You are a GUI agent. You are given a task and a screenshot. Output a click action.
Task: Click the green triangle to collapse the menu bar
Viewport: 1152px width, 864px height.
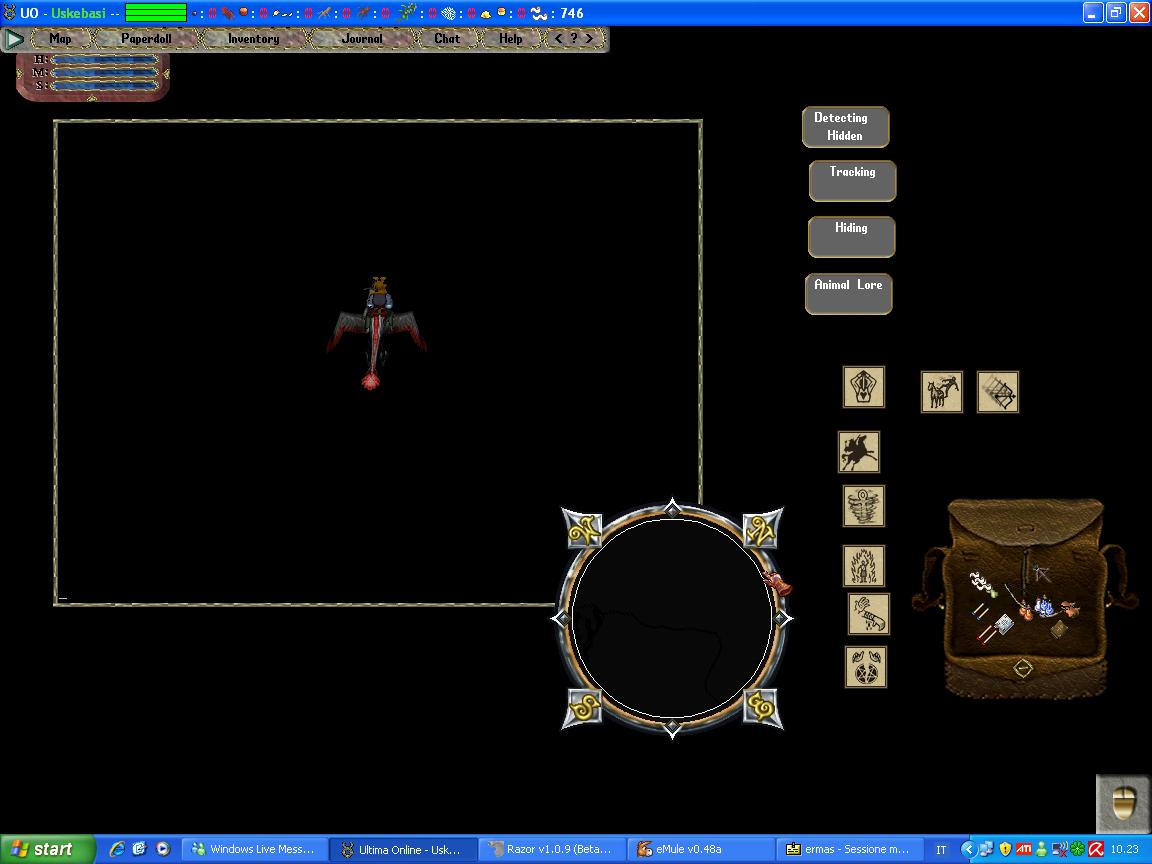pyautogui.click(x=14, y=39)
